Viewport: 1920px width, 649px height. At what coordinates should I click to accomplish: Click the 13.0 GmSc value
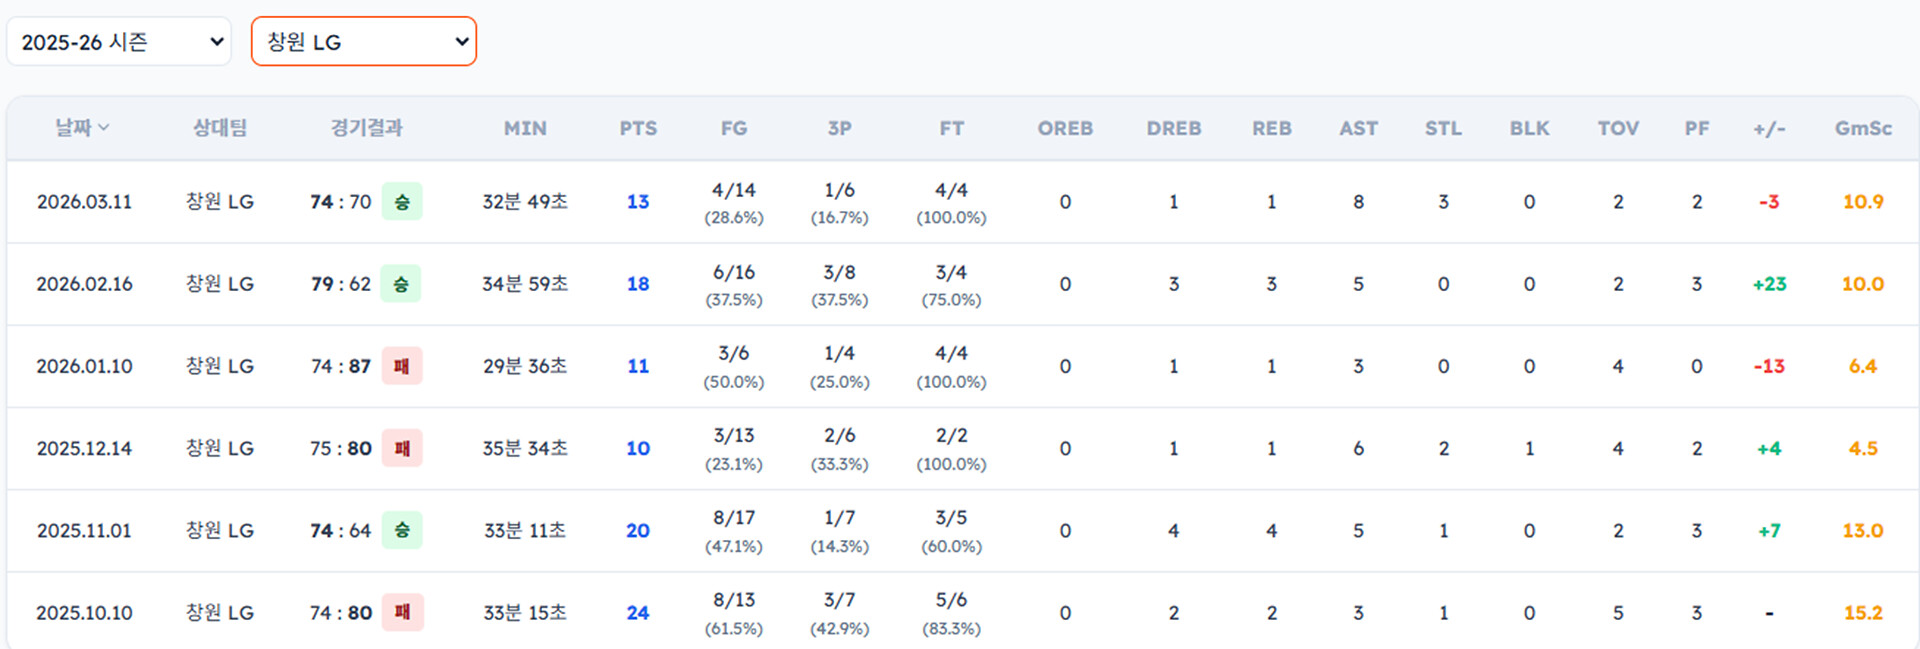[1862, 530]
